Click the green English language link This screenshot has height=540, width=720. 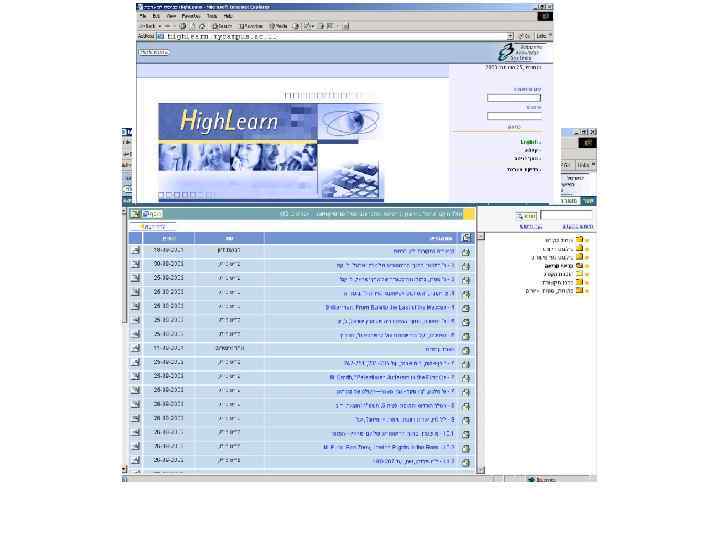click(x=530, y=142)
